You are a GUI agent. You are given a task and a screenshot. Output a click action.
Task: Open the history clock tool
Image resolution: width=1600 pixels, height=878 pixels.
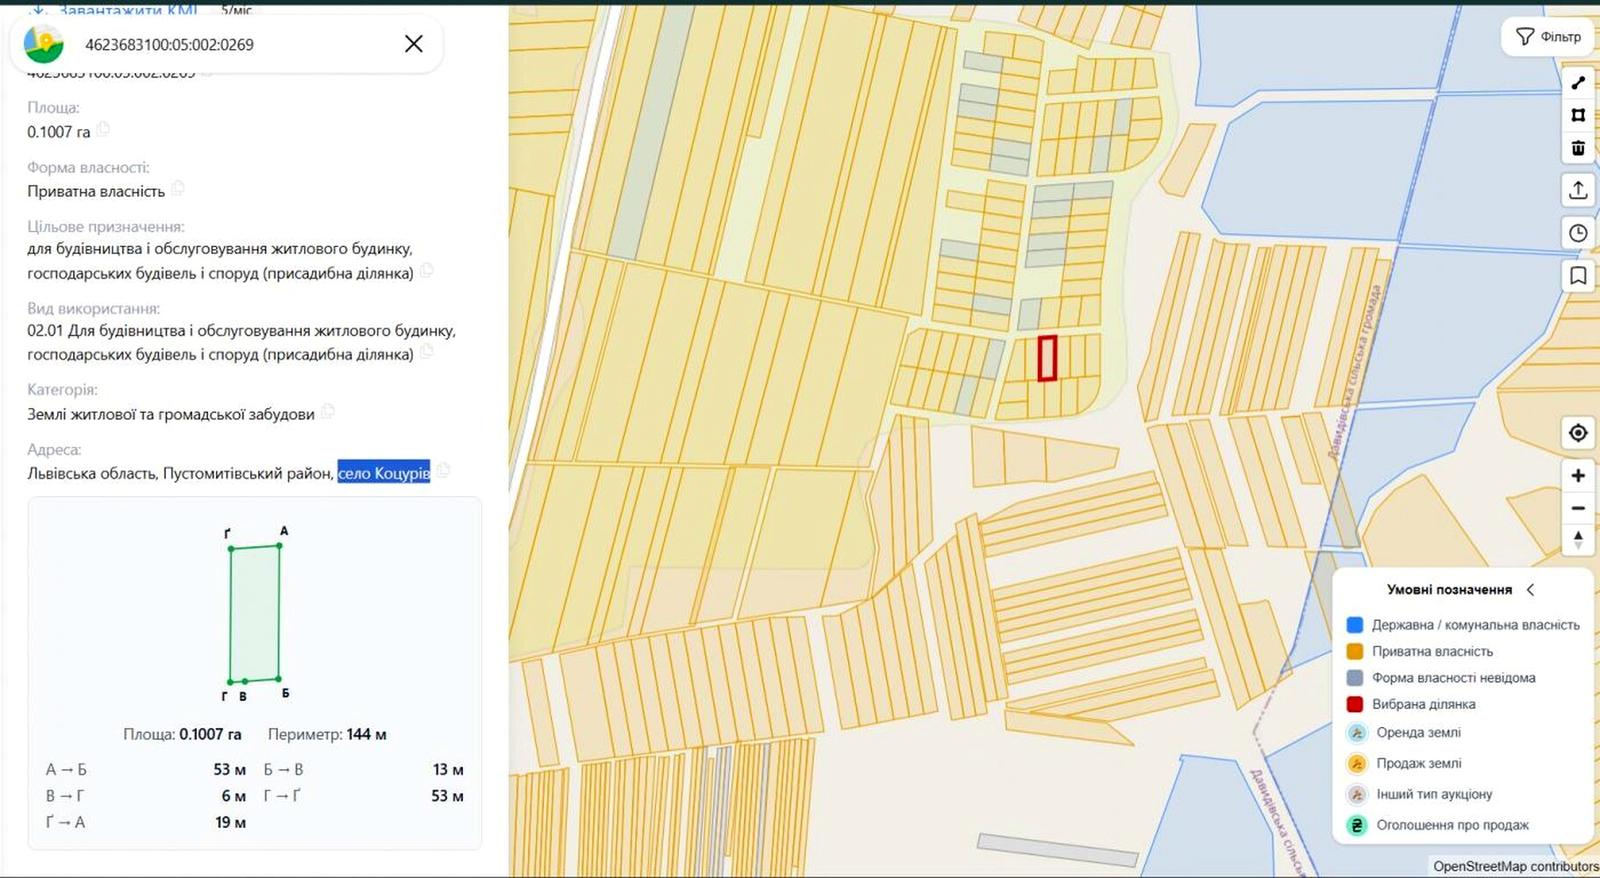[1578, 233]
